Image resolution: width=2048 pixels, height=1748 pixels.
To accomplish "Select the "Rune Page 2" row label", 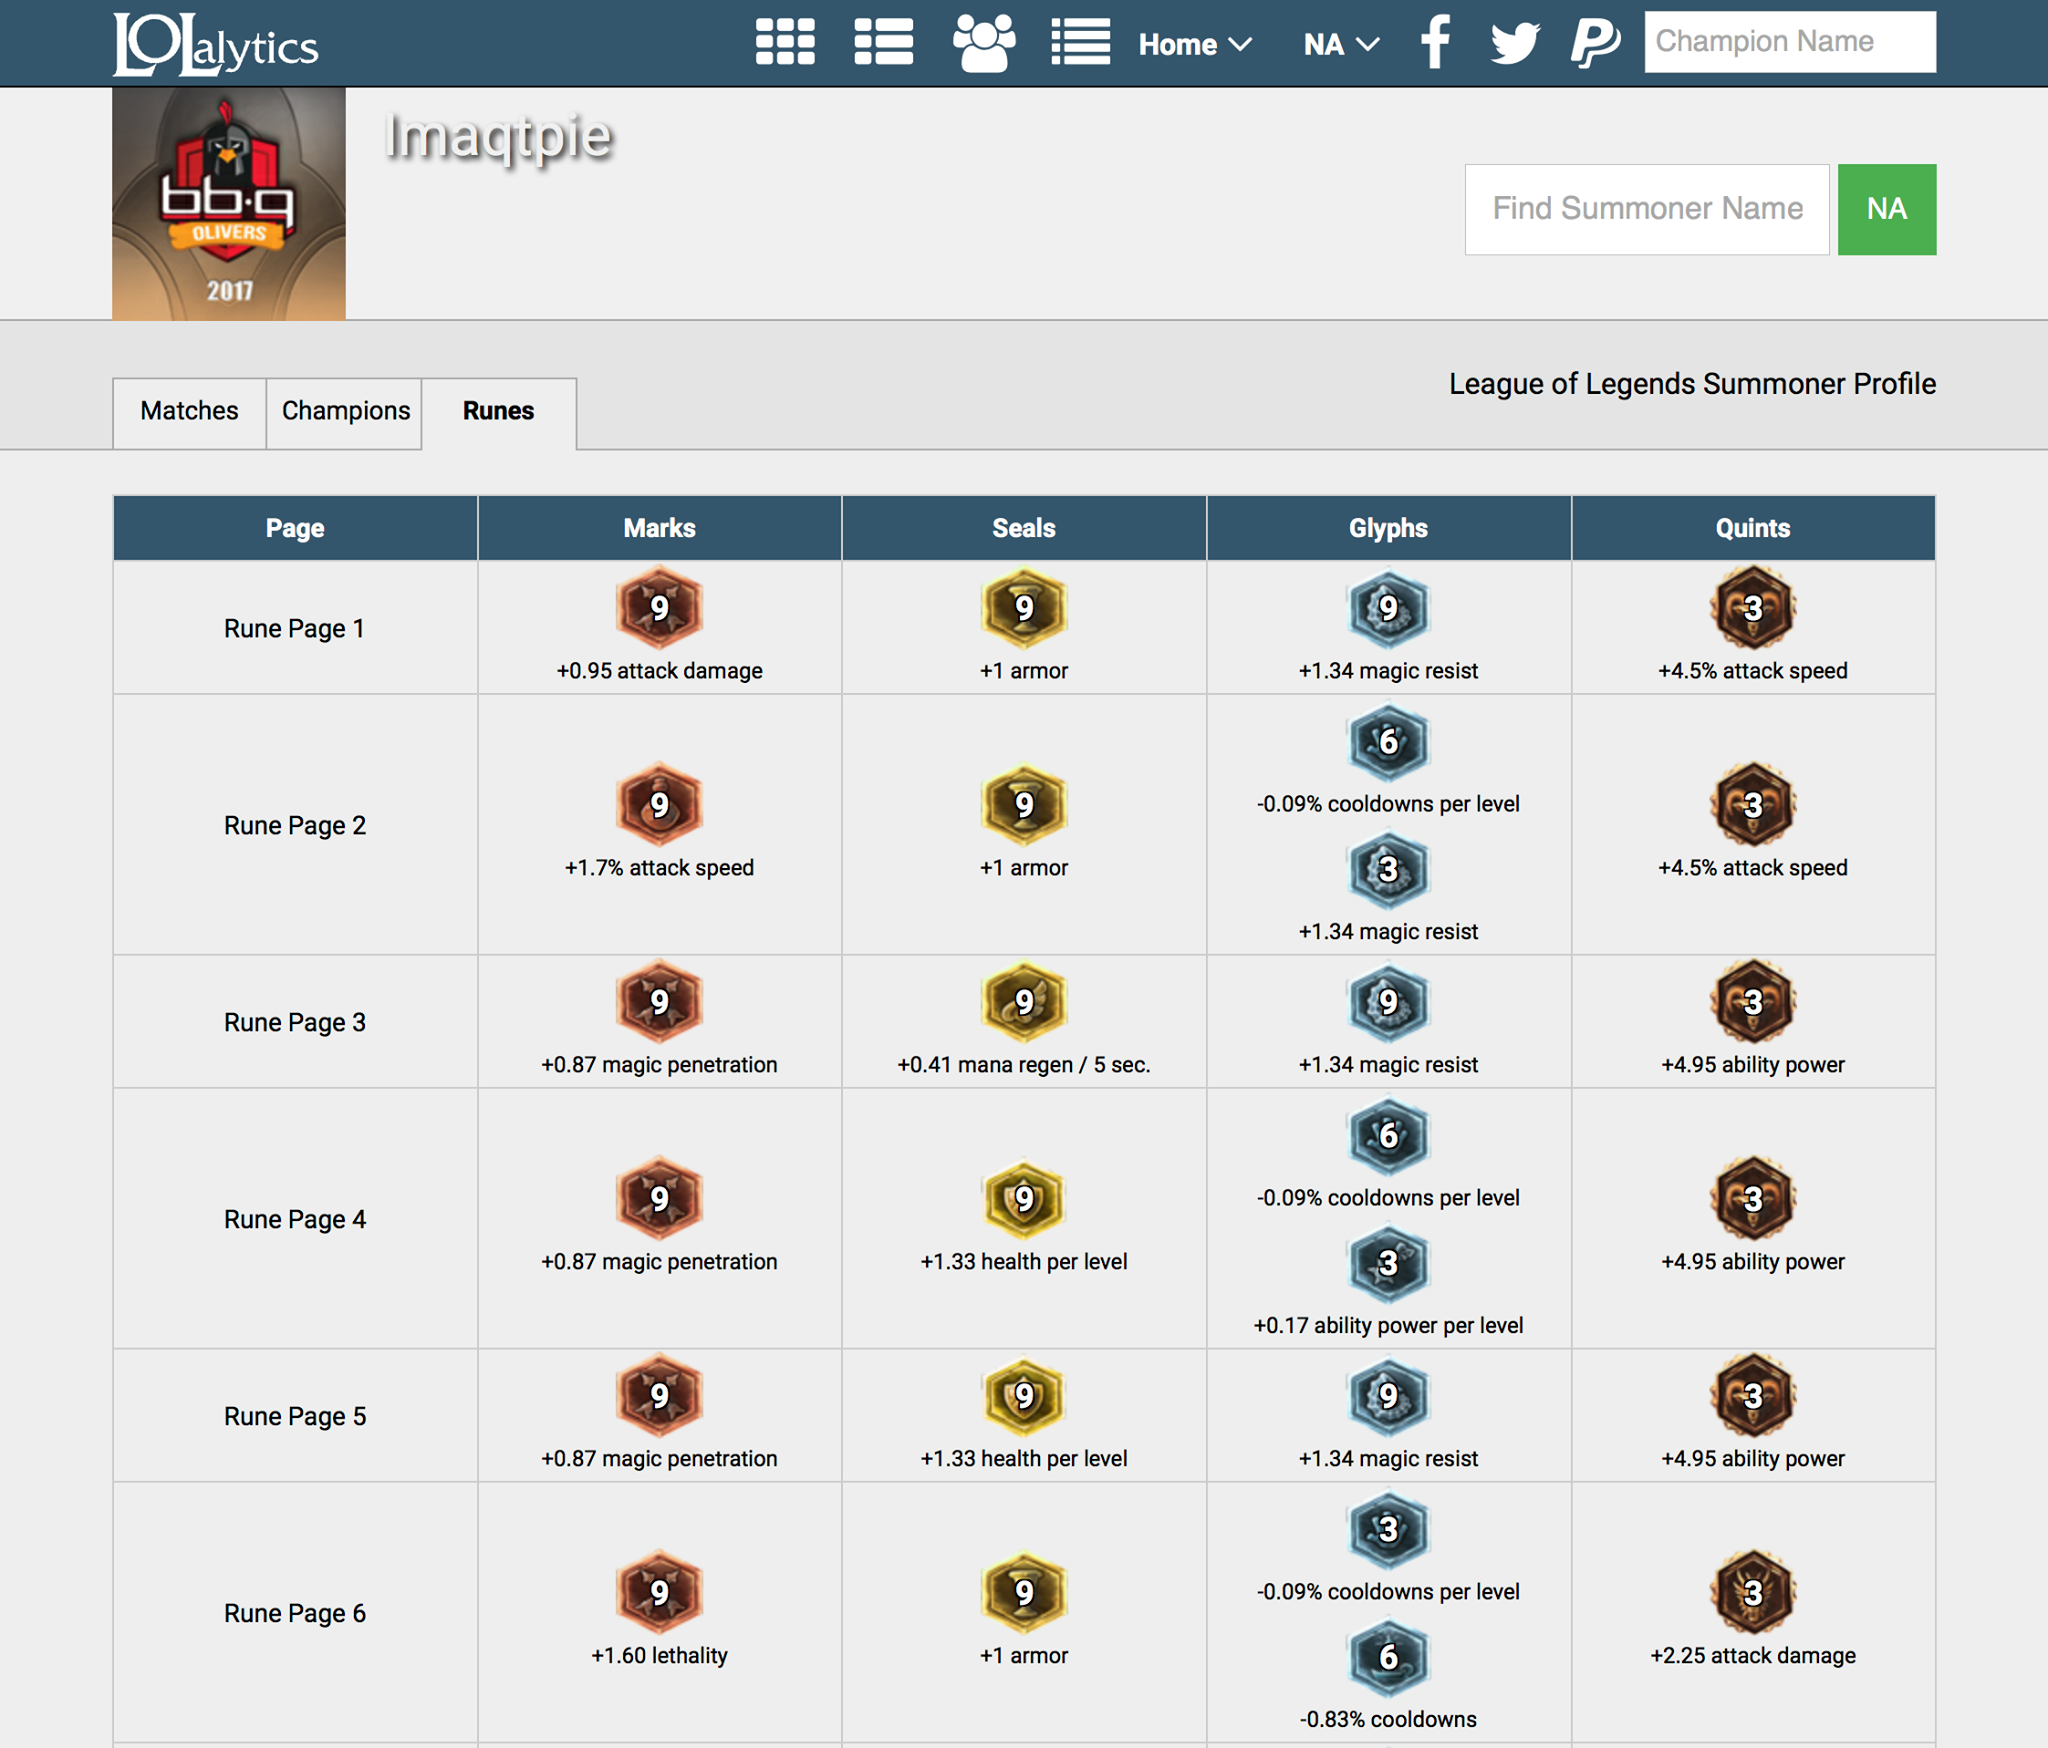I will click(x=295, y=826).
